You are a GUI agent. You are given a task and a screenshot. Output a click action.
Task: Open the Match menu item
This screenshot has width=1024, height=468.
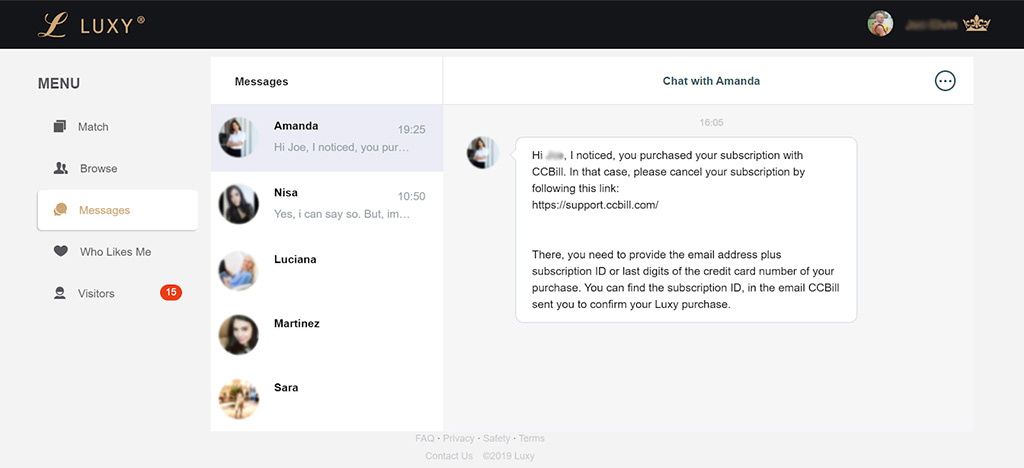(93, 127)
